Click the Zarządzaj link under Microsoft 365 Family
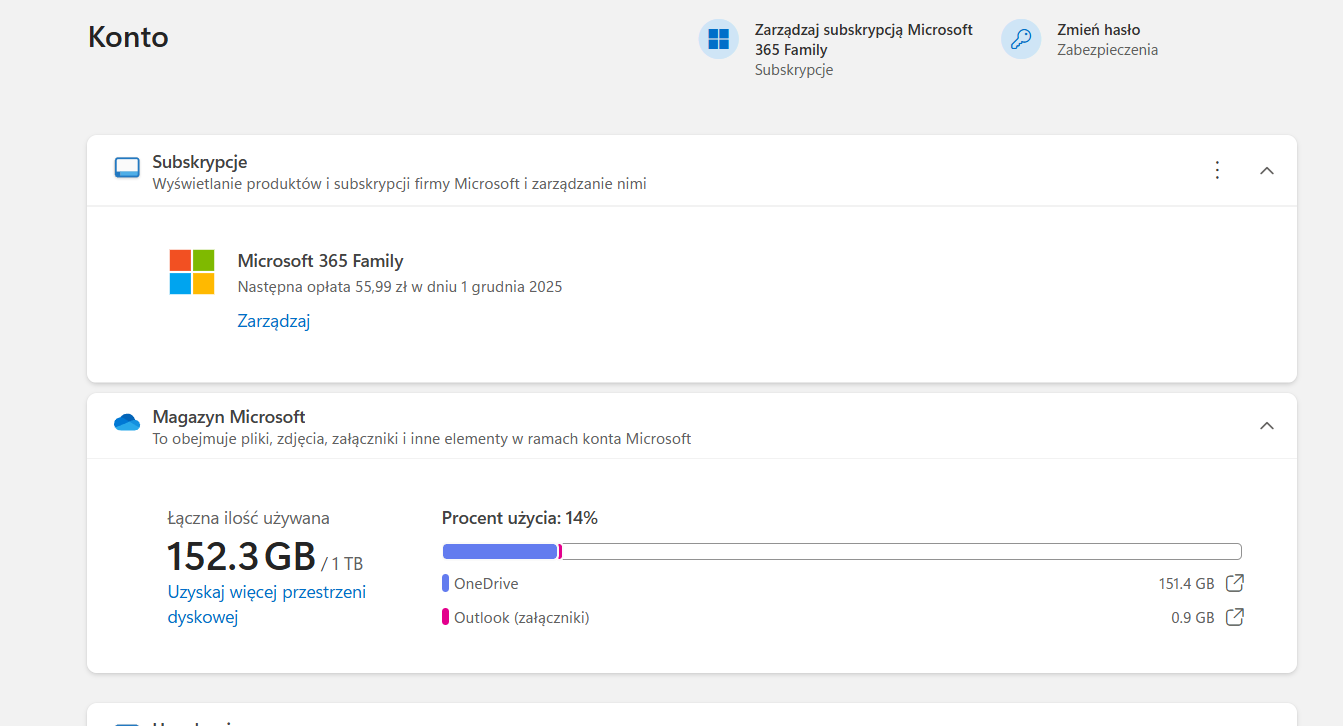 [274, 321]
